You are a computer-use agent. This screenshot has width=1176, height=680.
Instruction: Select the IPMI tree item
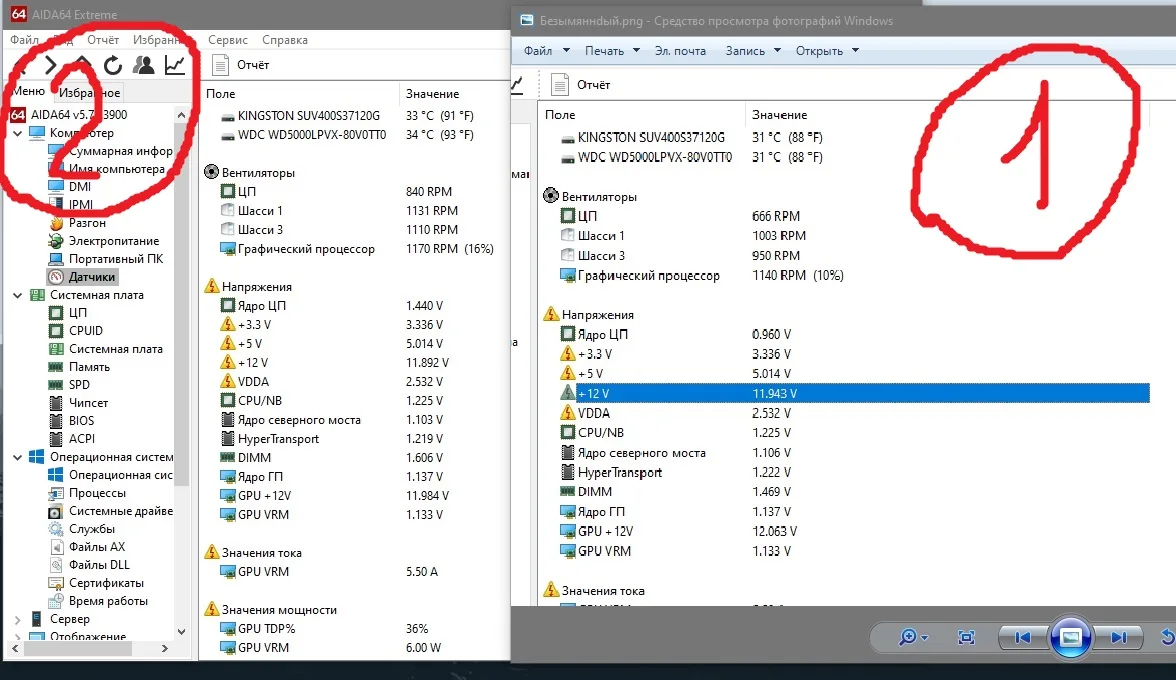(x=81, y=205)
